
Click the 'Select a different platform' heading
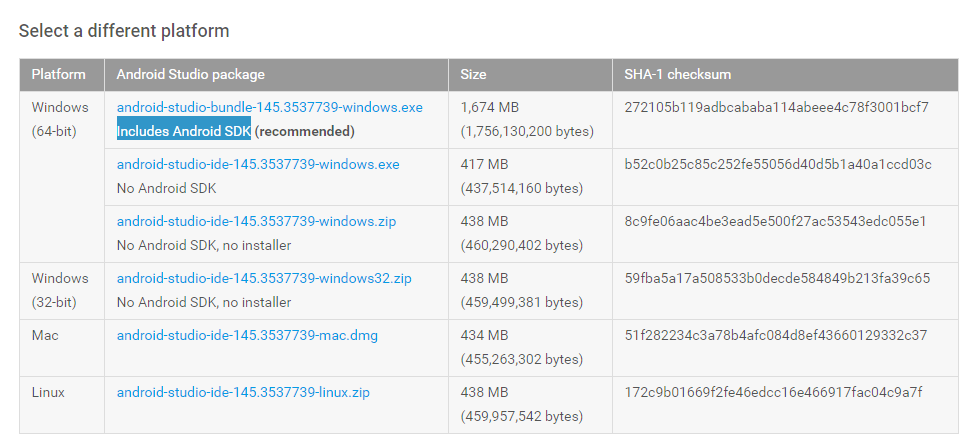[x=124, y=31]
